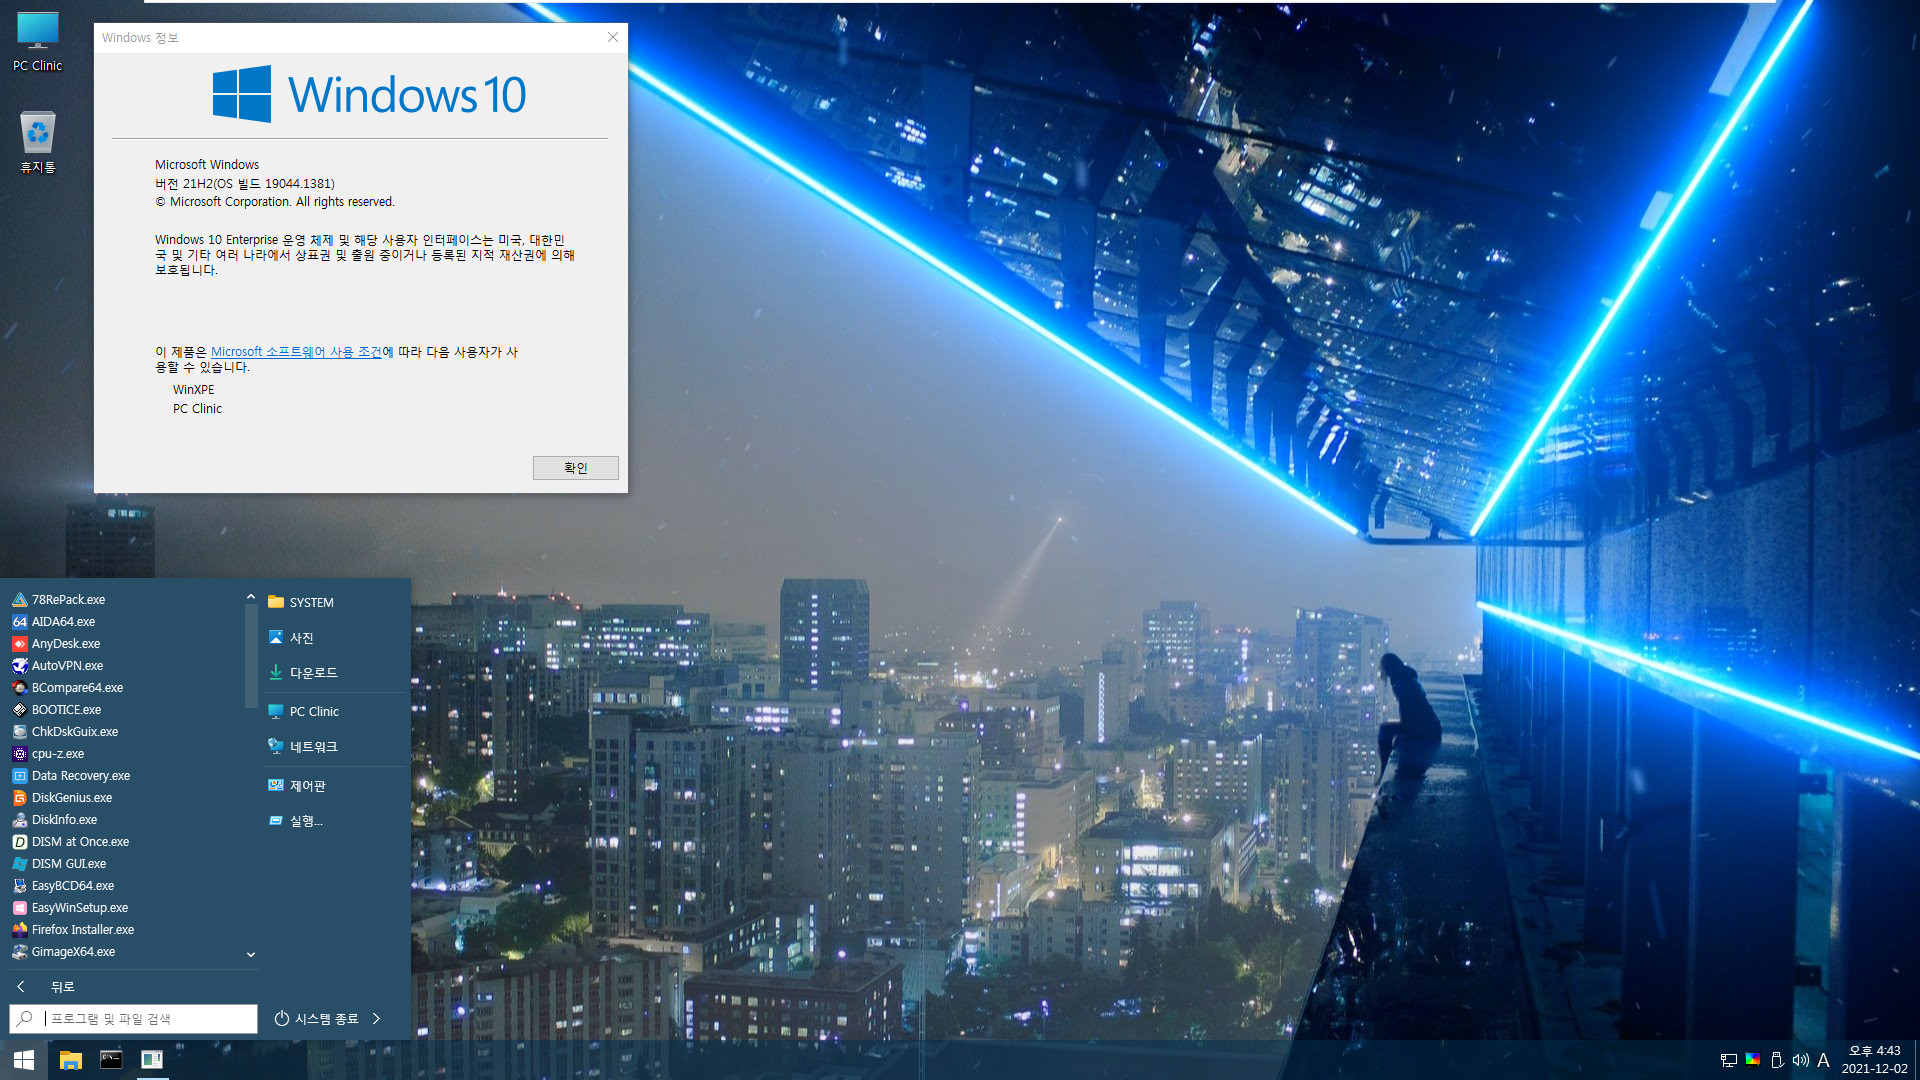Click the colorful display tray icon
The width and height of the screenshot is (1920, 1080).
(1752, 1060)
